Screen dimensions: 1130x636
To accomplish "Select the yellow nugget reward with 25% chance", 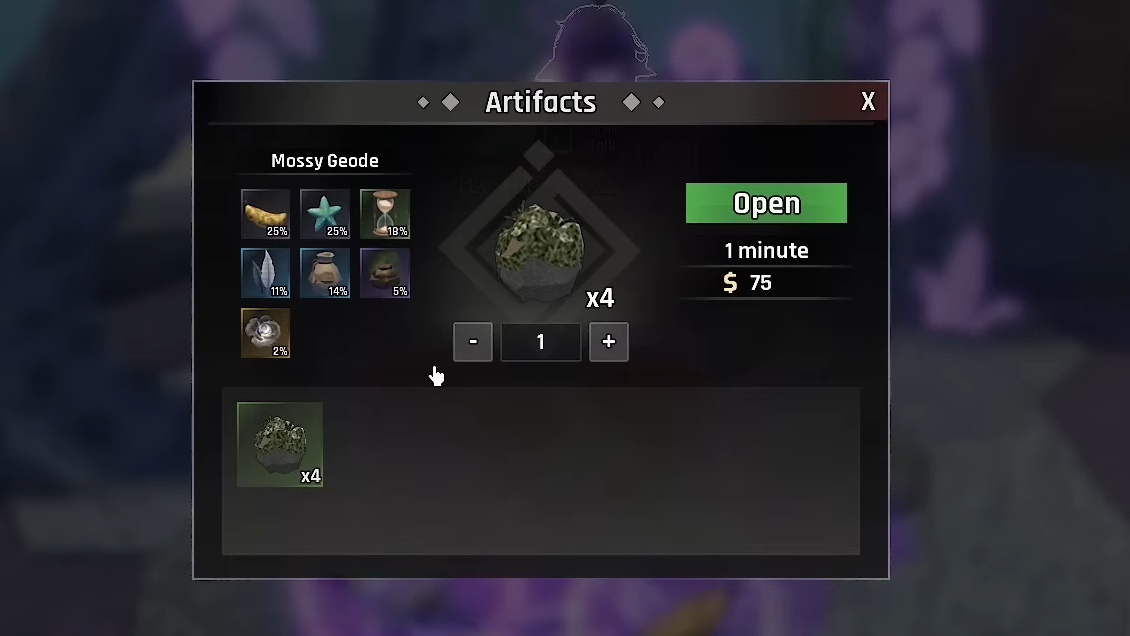I will [x=265, y=214].
